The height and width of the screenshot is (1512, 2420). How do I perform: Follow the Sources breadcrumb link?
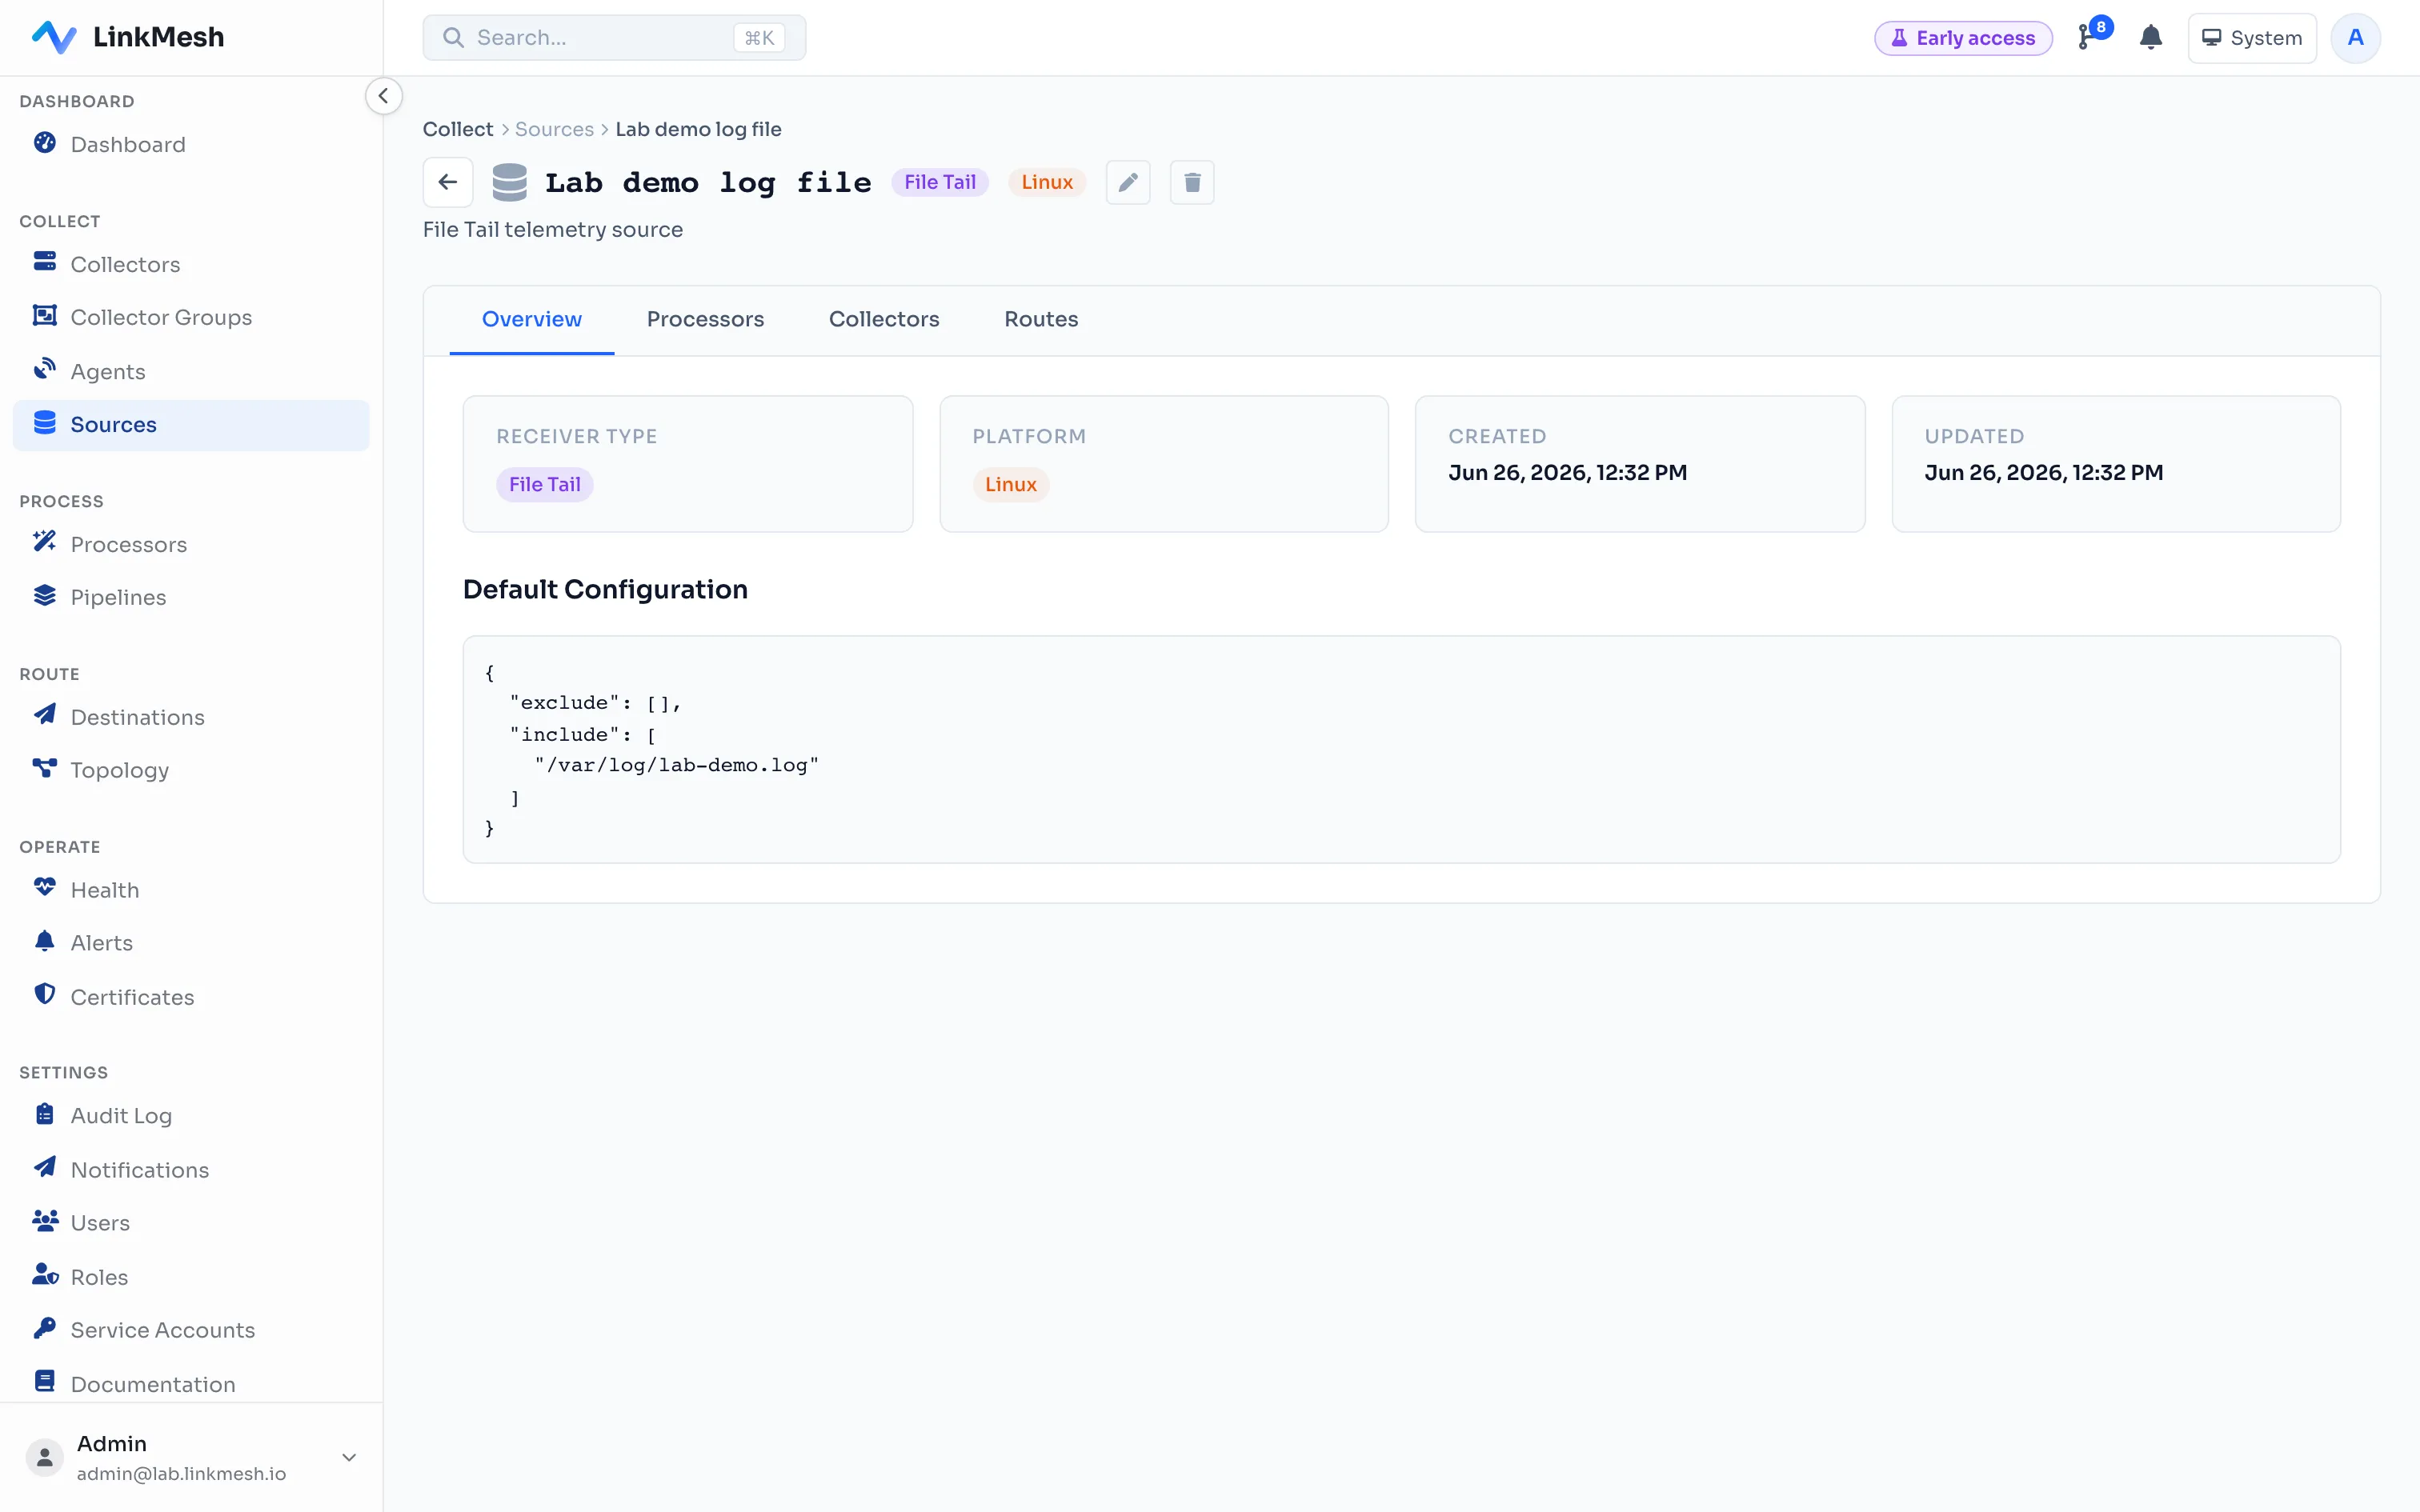click(x=554, y=129)
